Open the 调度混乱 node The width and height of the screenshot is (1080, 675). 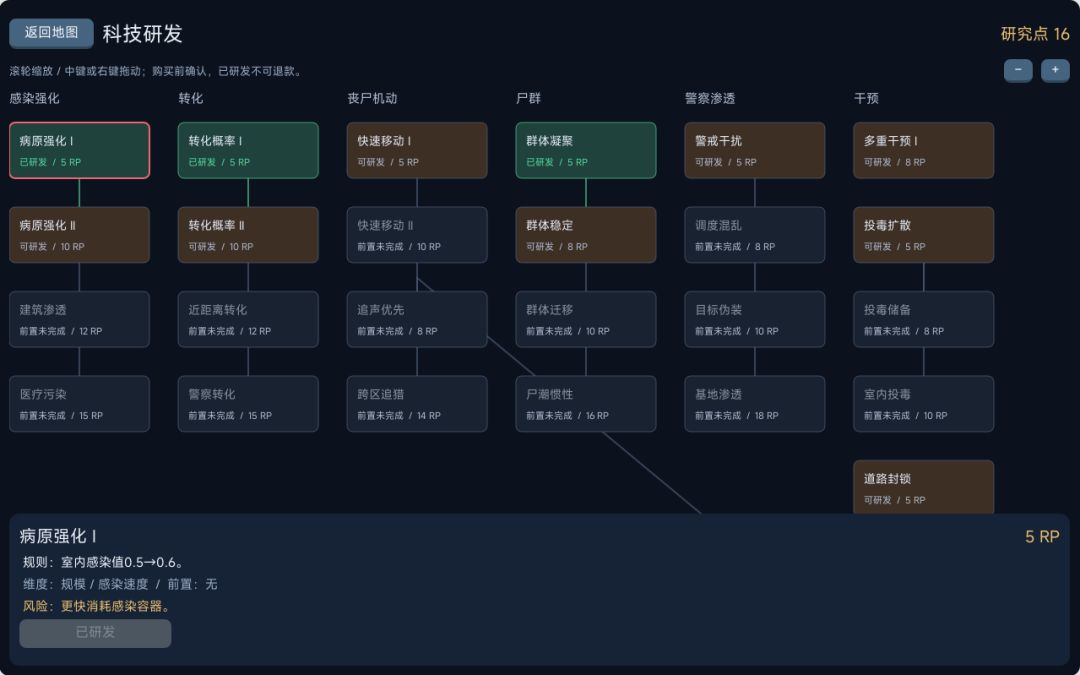(x=754, y=235)
